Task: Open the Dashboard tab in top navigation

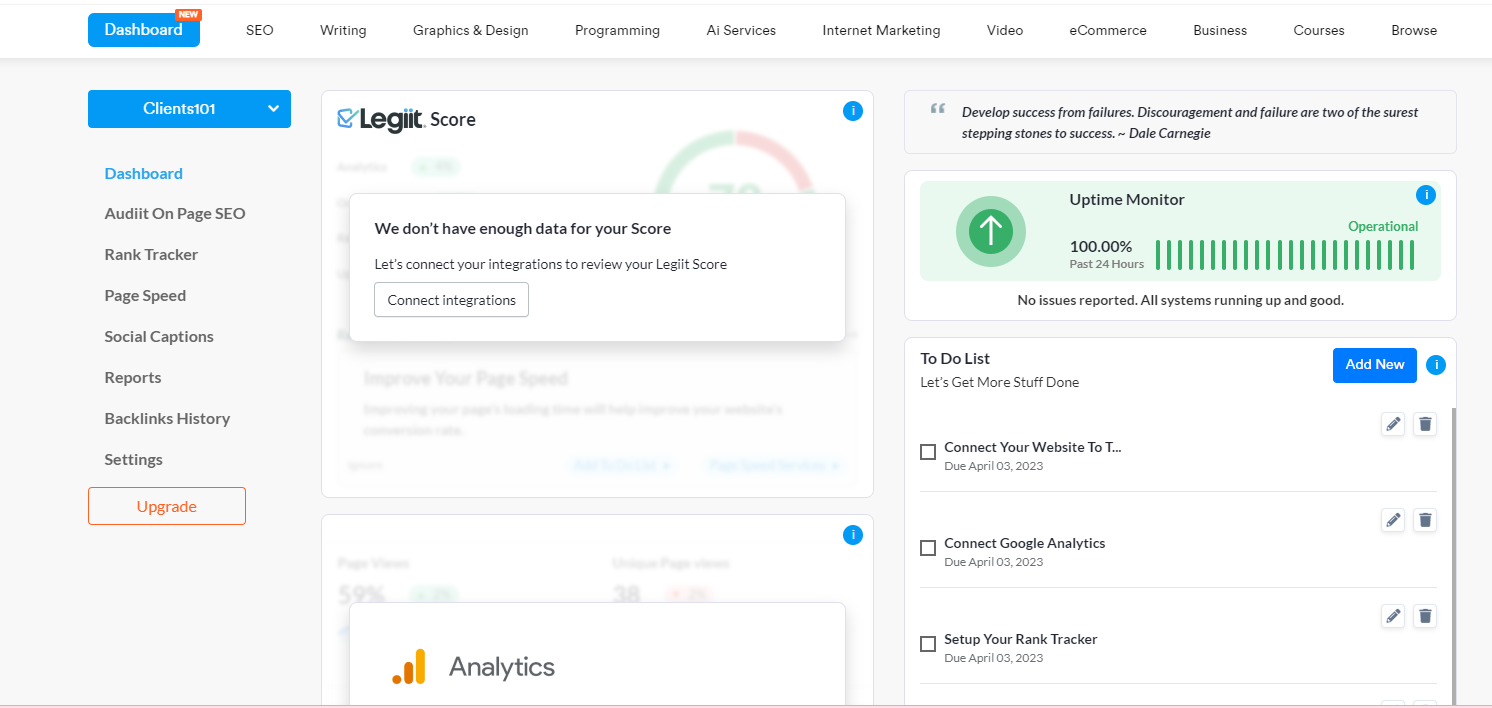Action: (x=144, y=30)
